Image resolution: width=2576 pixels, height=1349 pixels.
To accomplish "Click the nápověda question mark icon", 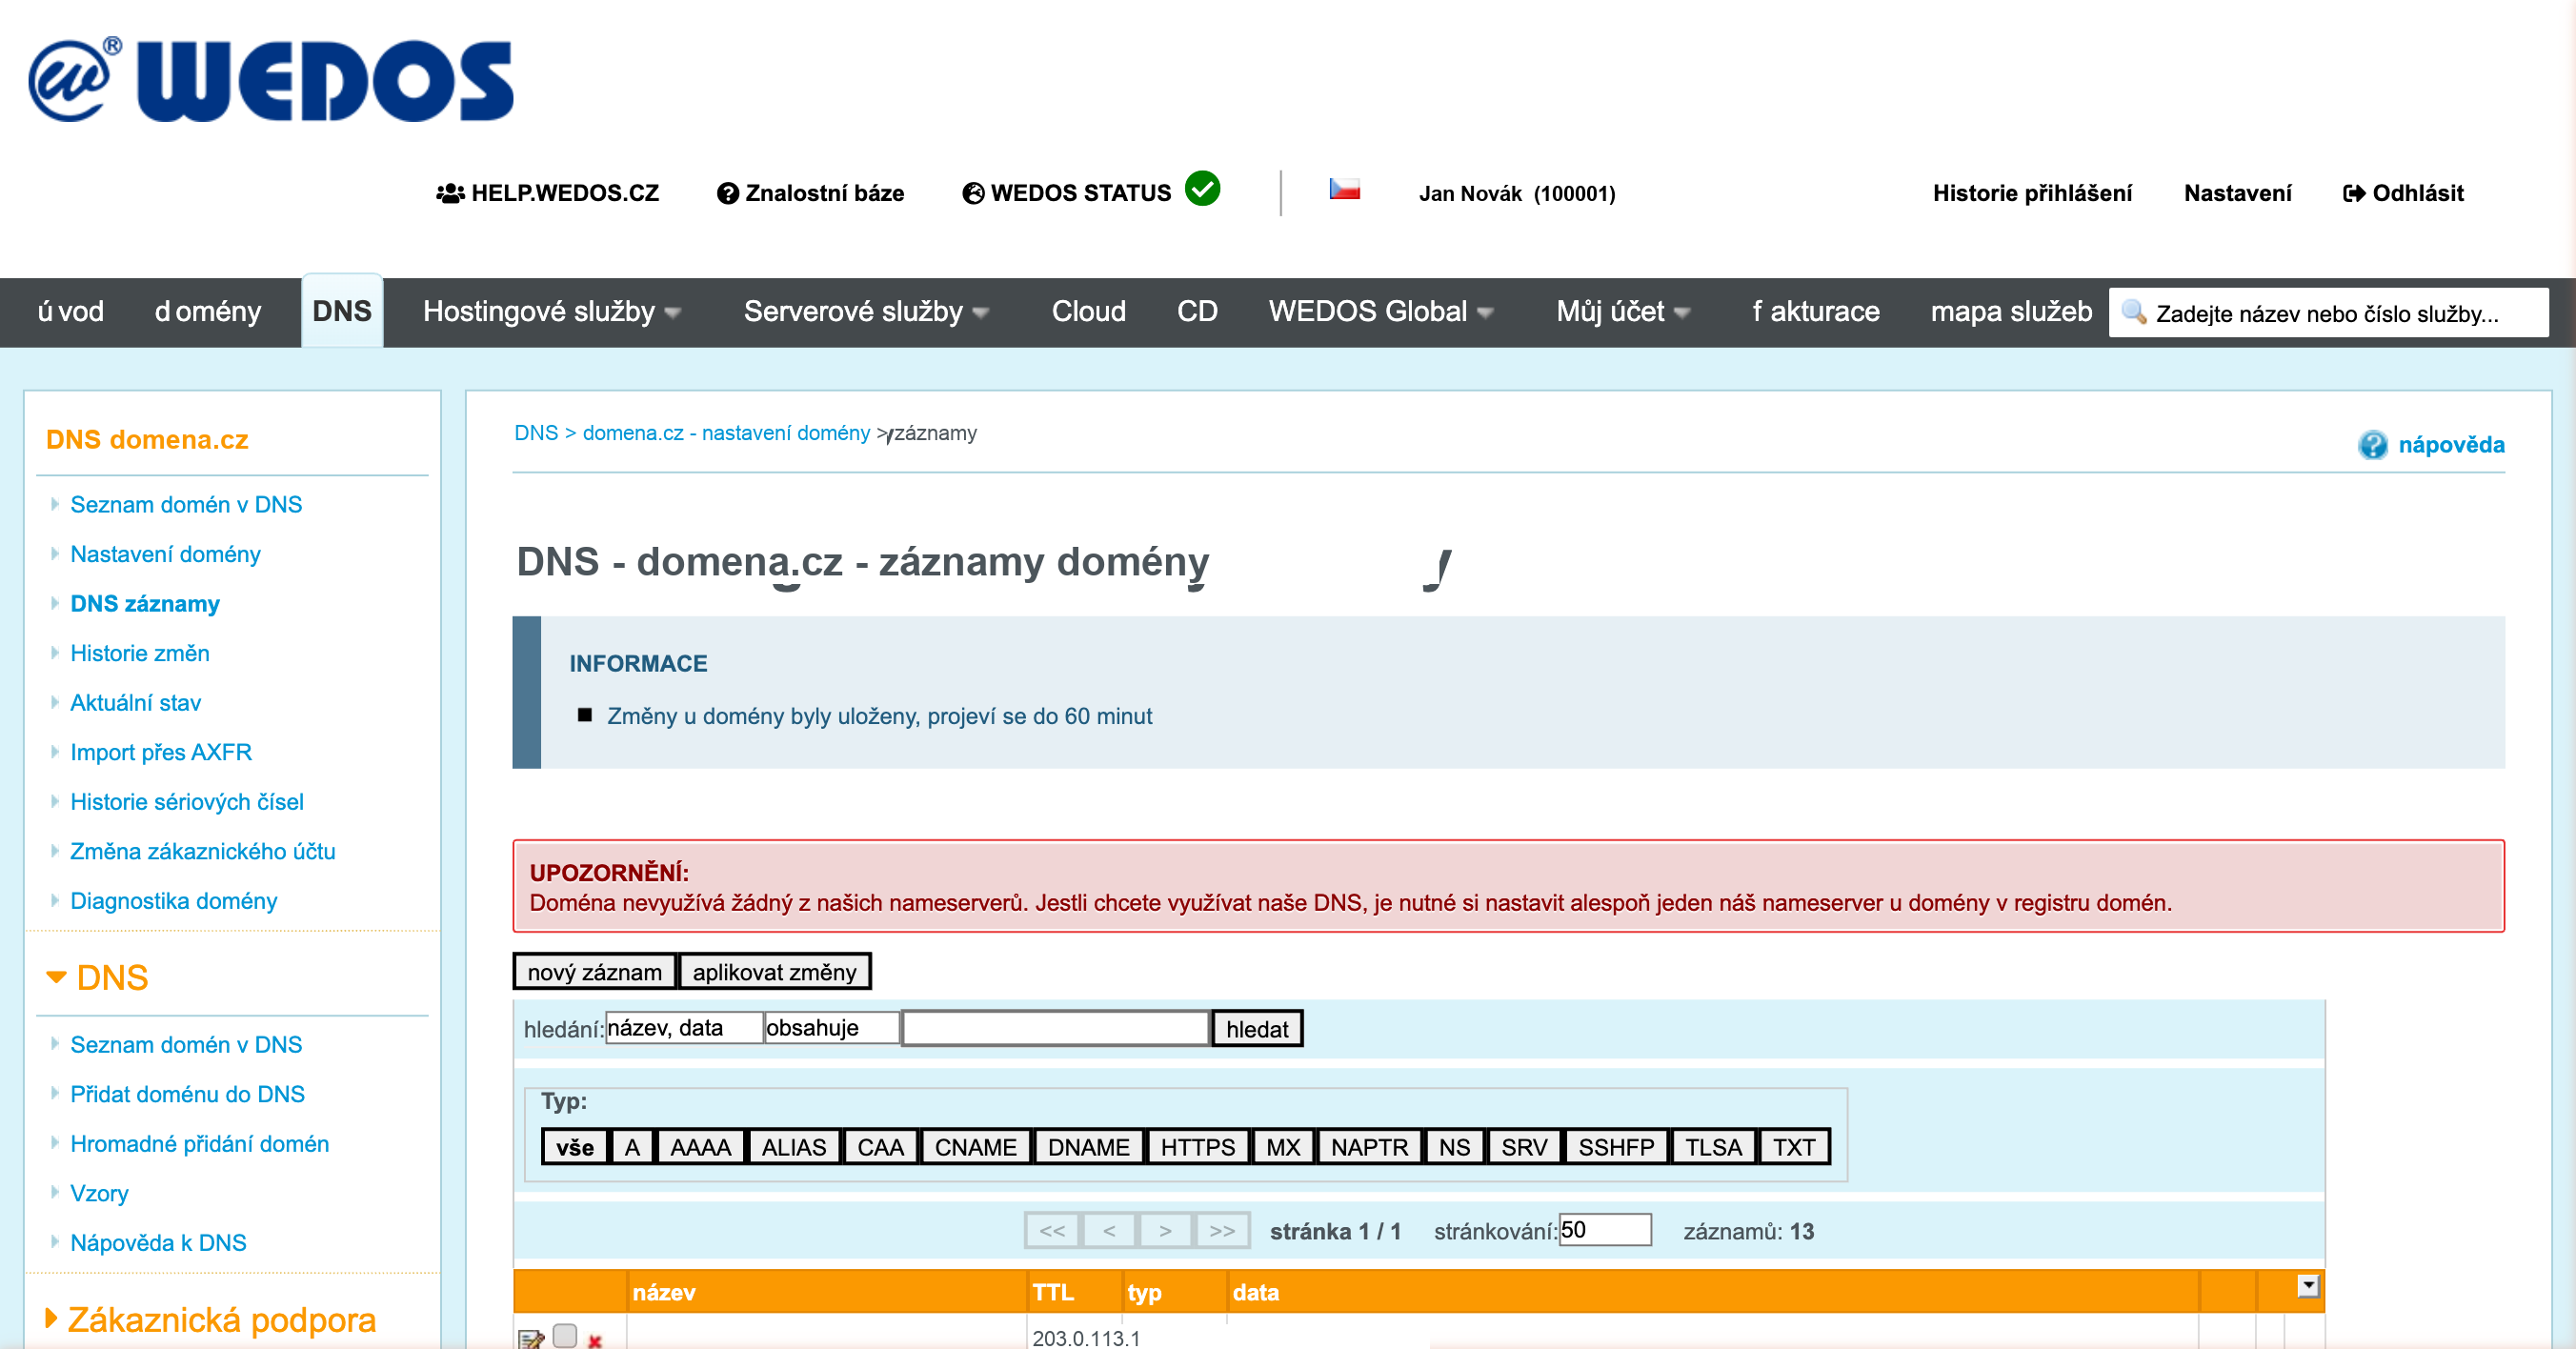I will pyautogui.click(x=2372, y=445).
